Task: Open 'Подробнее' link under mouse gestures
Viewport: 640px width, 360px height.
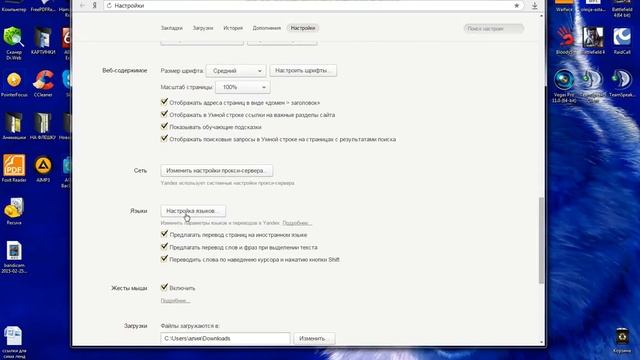Action: point(175,301)
